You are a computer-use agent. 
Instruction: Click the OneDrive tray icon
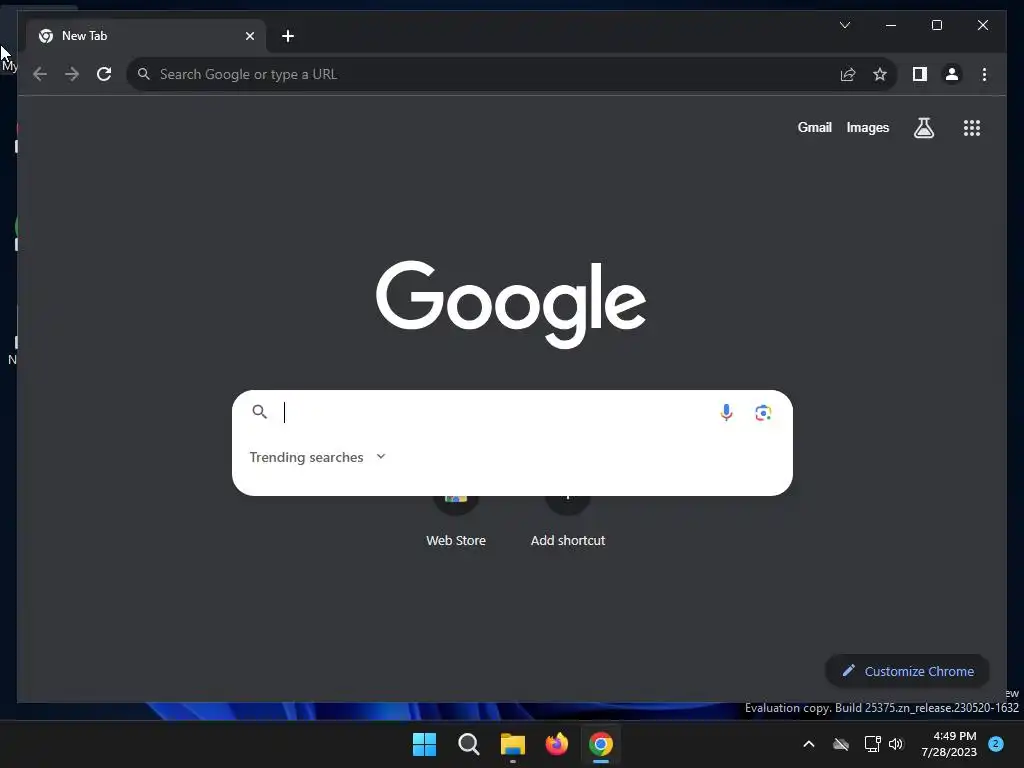[x=841, y=744]
